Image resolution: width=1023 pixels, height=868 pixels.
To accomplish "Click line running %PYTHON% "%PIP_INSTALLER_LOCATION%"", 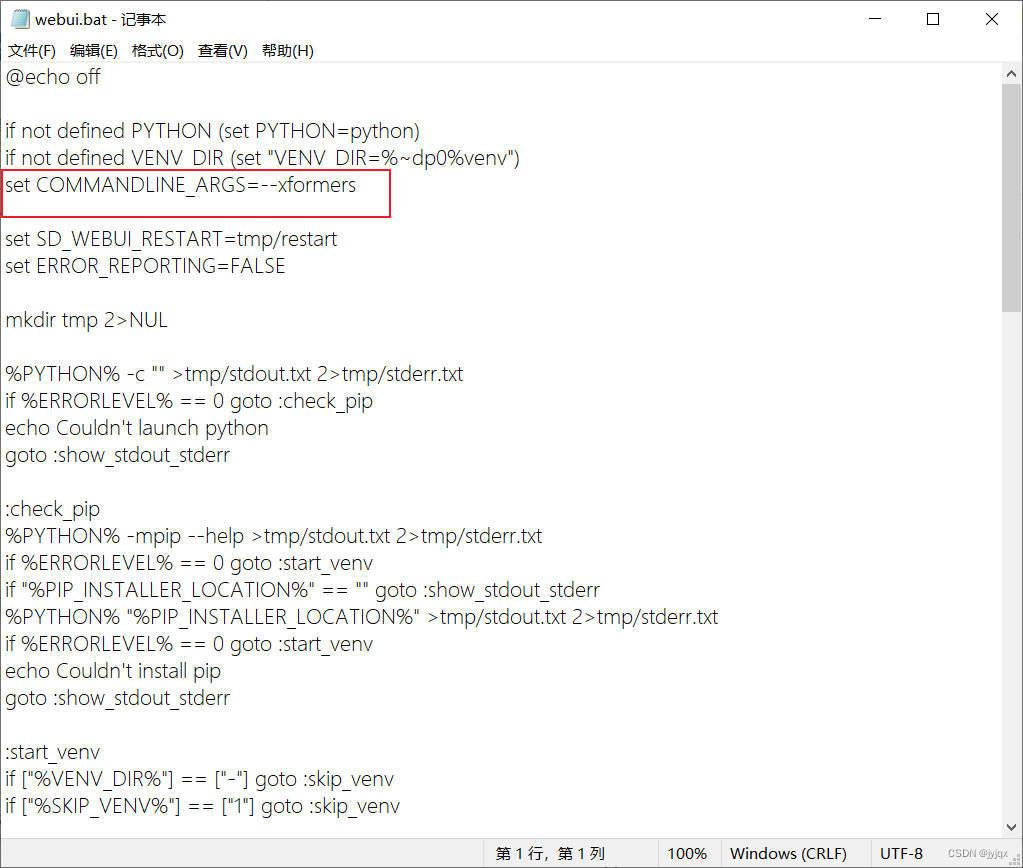I will click(x=362, y=617).
